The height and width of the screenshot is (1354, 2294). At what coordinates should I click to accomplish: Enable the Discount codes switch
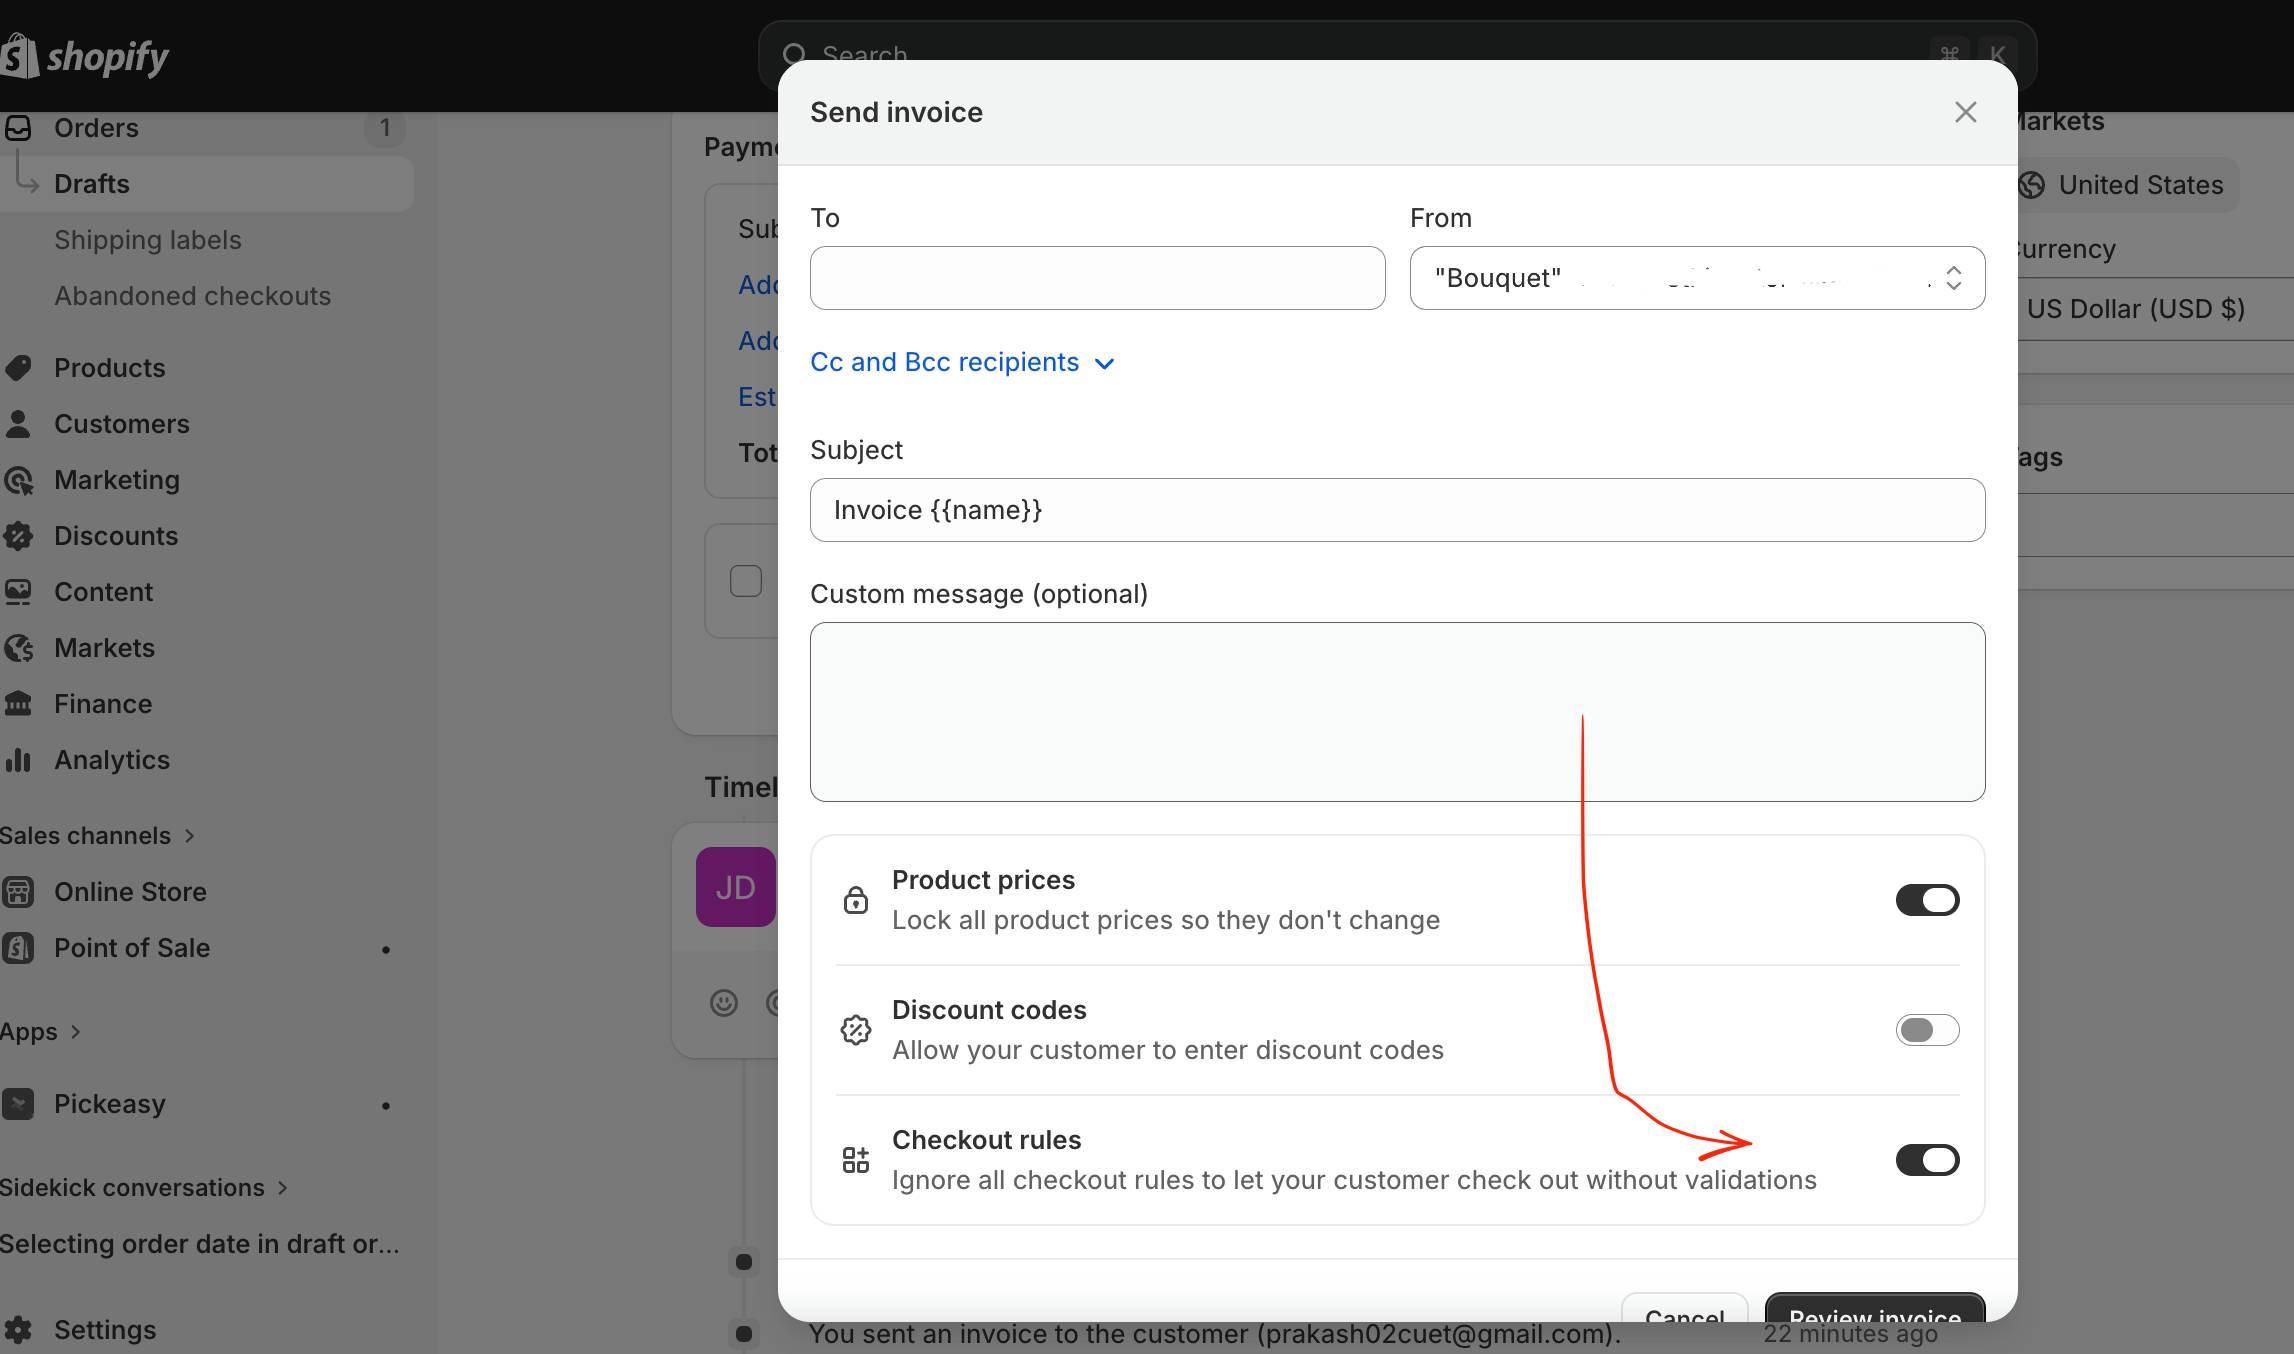(1926, 1030)
